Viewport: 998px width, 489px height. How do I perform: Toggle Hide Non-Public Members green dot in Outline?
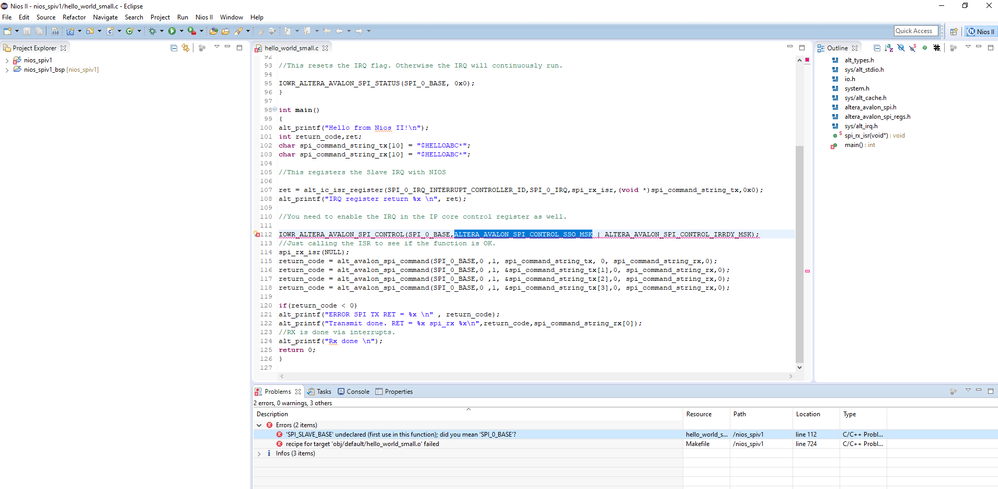click(x=924, y=48)
